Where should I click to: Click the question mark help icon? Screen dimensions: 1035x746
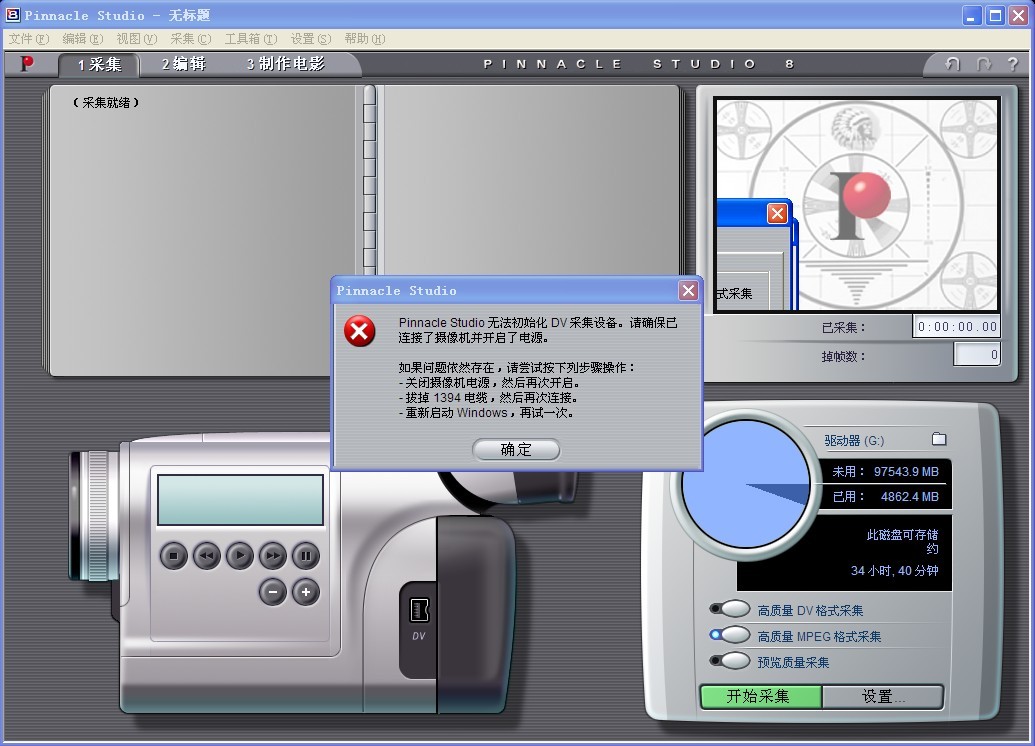1012,64
